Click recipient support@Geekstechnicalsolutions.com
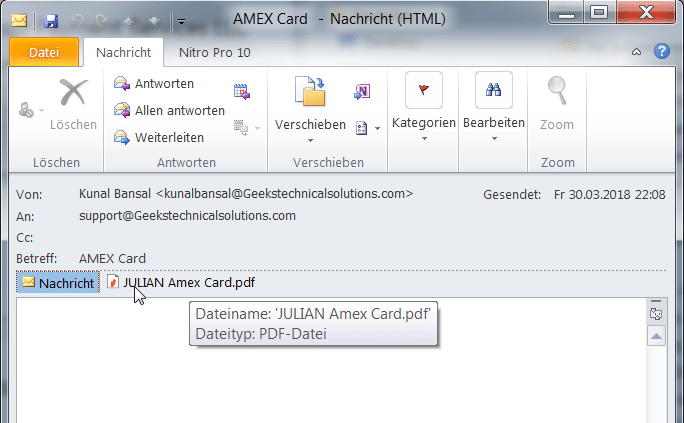This screenshot has width=684, height=423. click(x=187, y=215)
